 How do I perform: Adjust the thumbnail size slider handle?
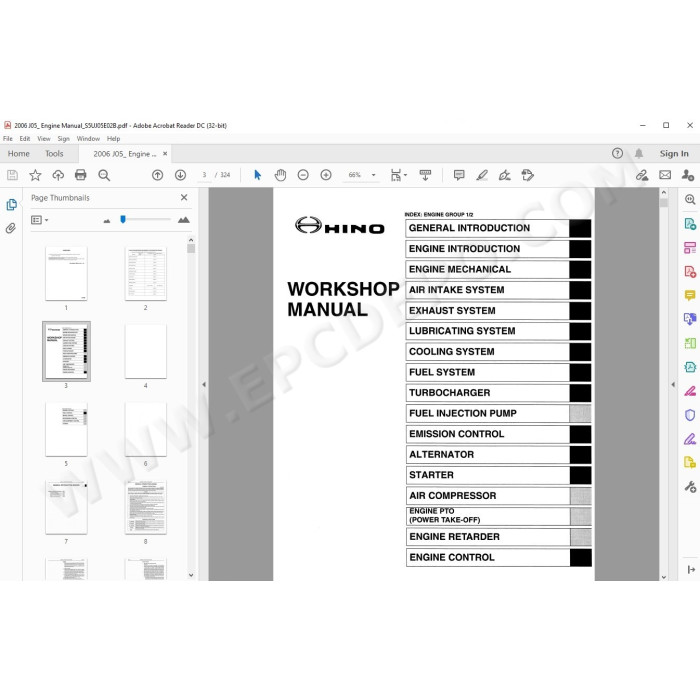(x=123, y=219)
